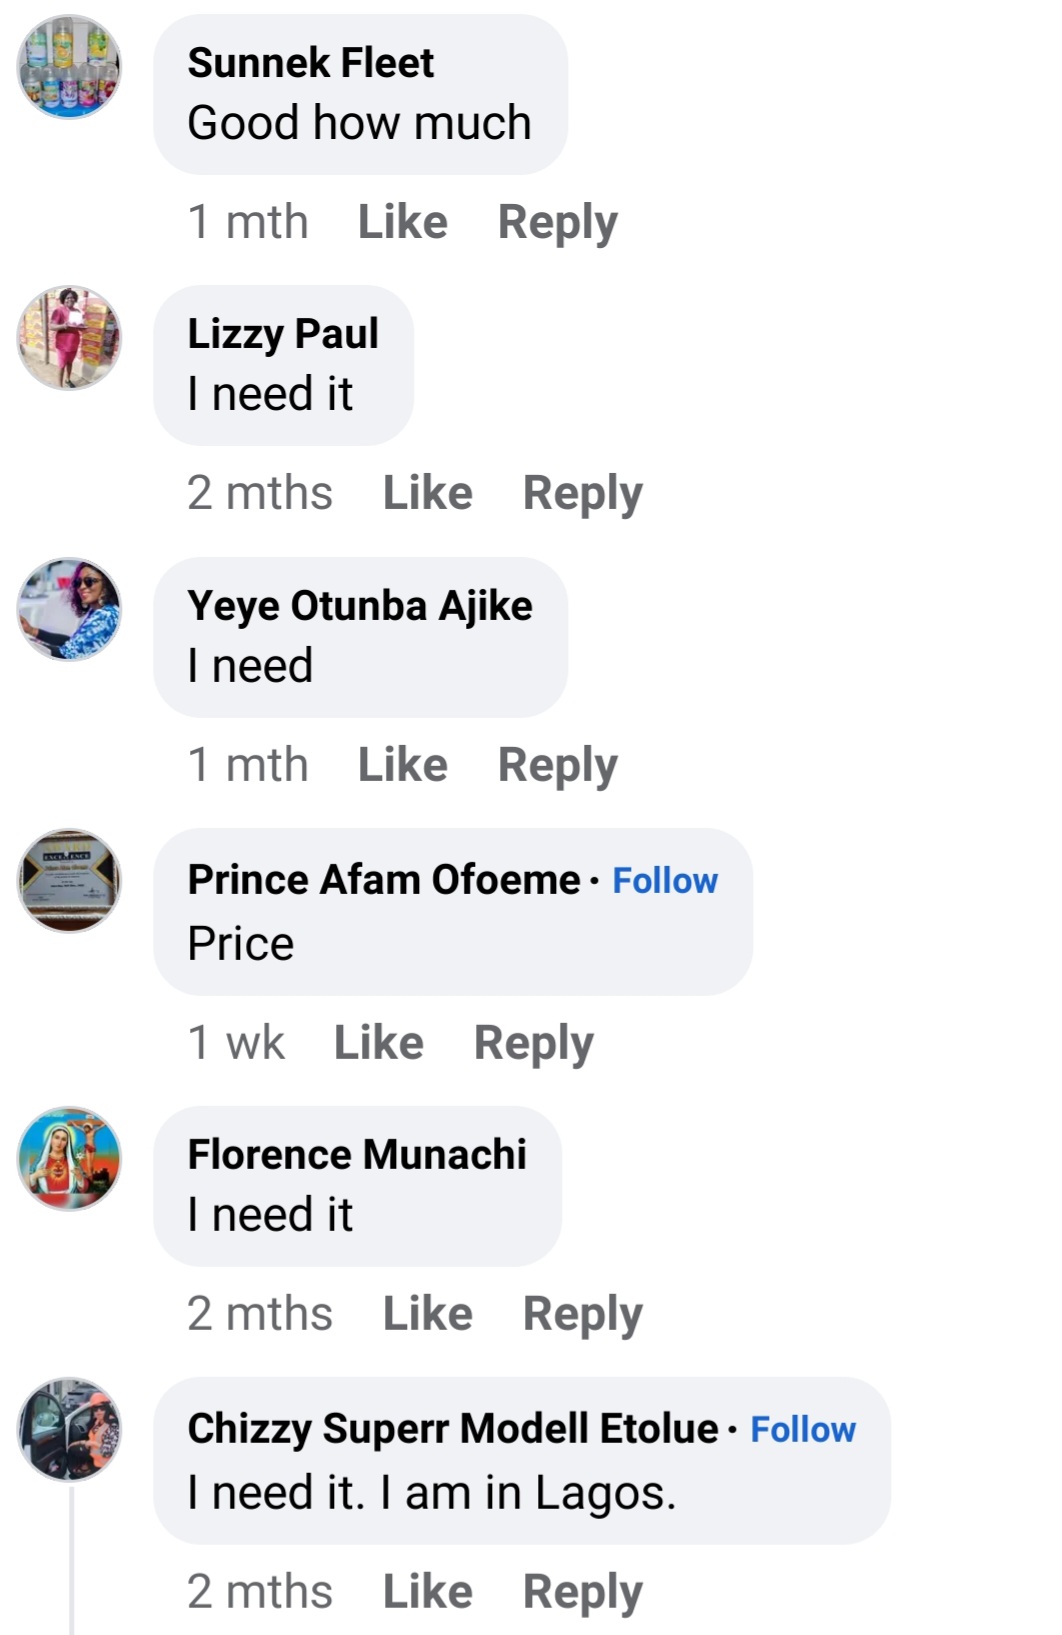Like Florence Munachi's comment
The width and height of the screenshot is (1062, 1635).
coord(427,1314)
